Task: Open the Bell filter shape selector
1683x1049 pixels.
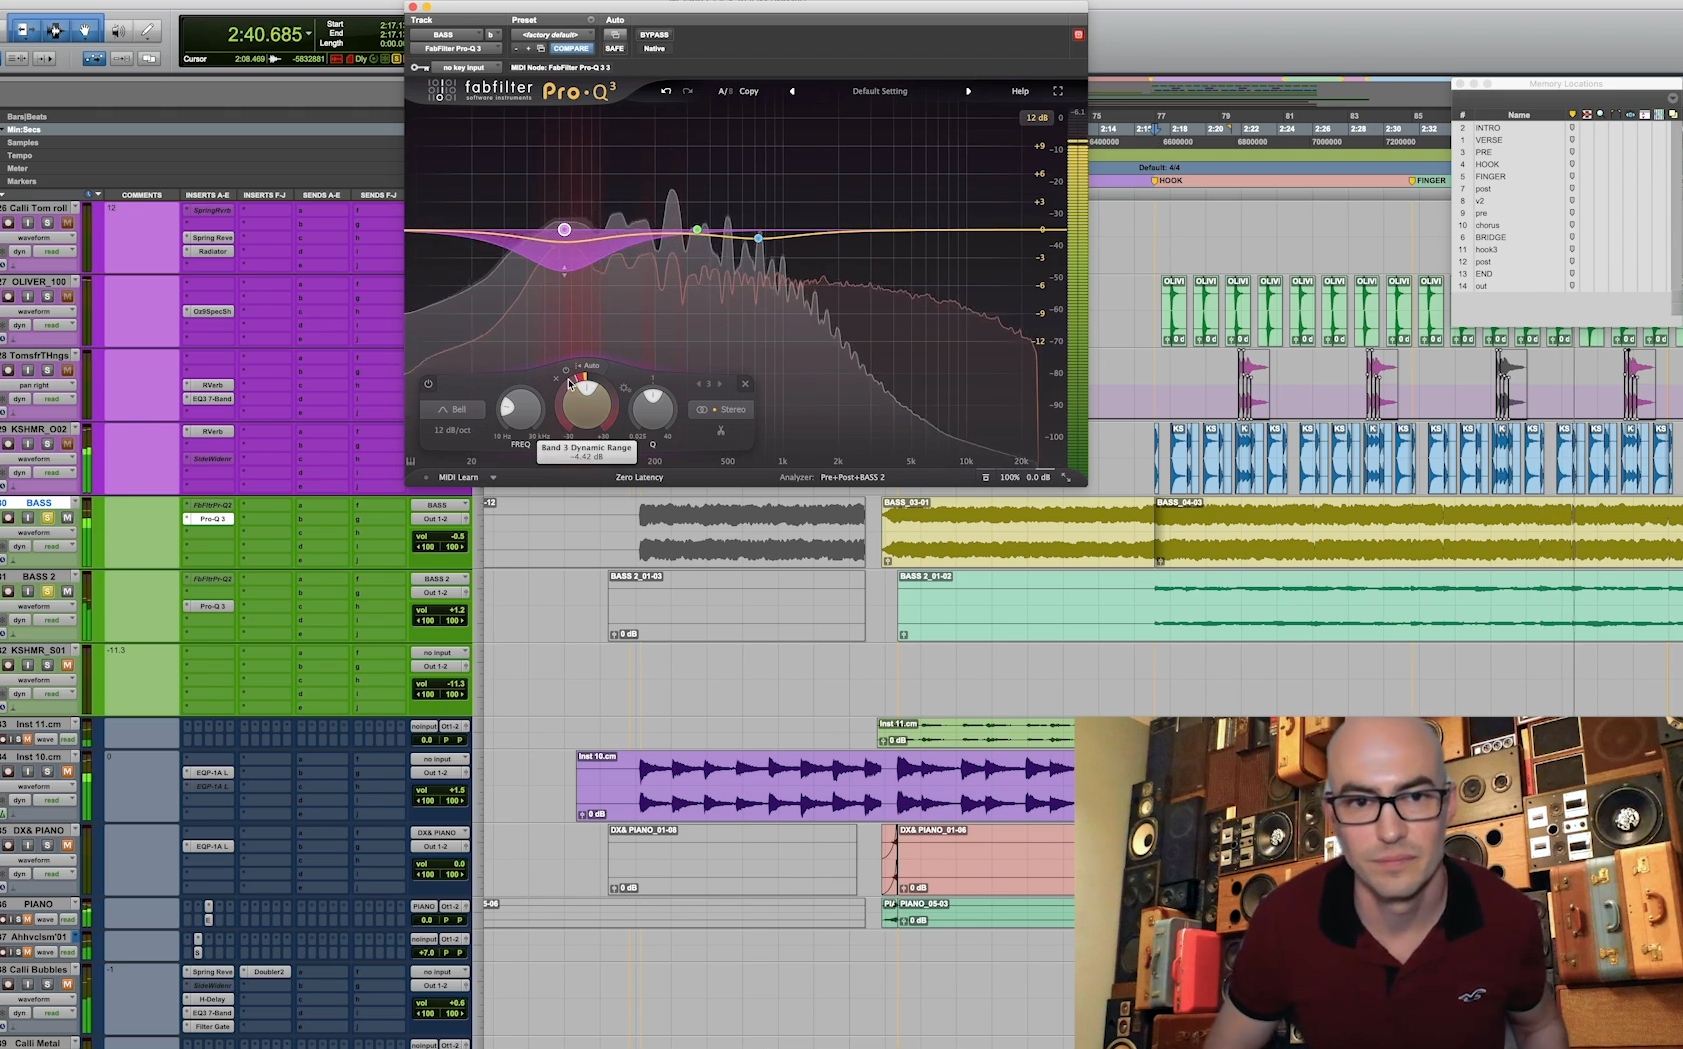Action: coord(452,409)
